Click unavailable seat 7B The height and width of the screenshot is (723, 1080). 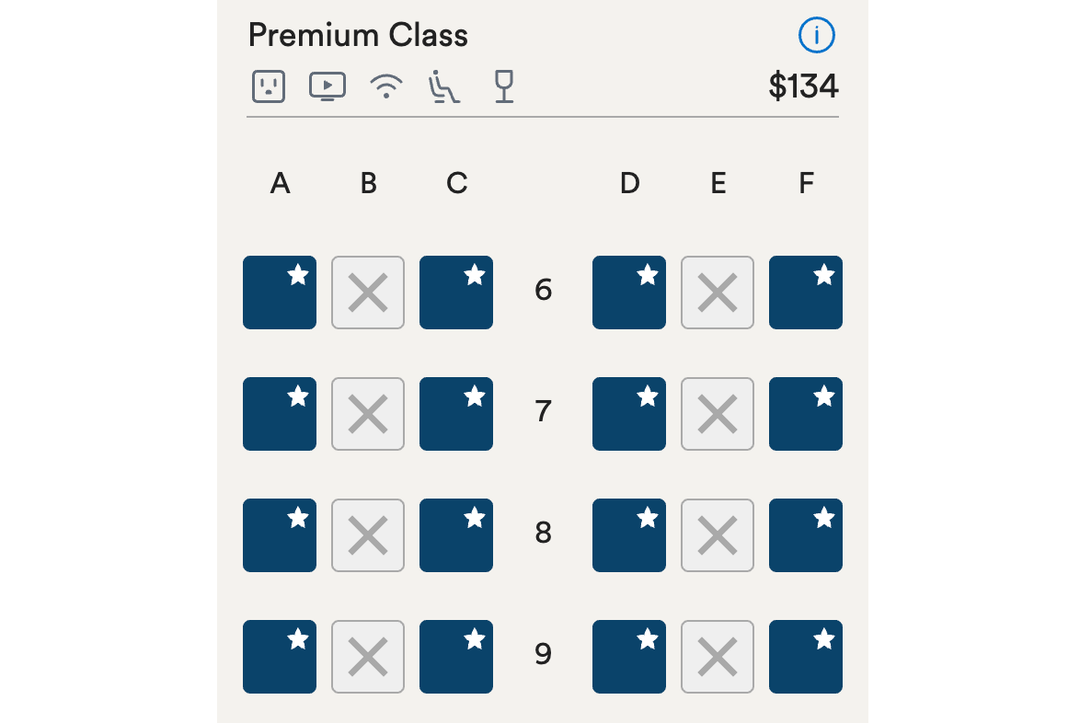(368, 413)
